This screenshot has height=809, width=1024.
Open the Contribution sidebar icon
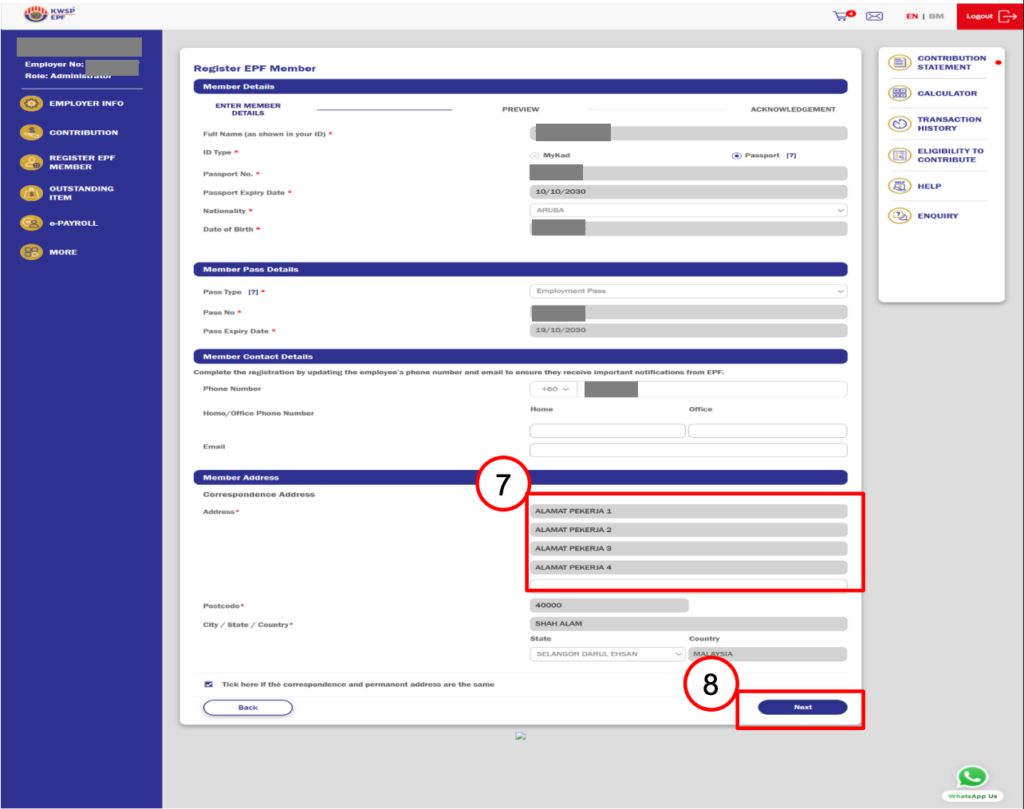(x=32, y=132)
